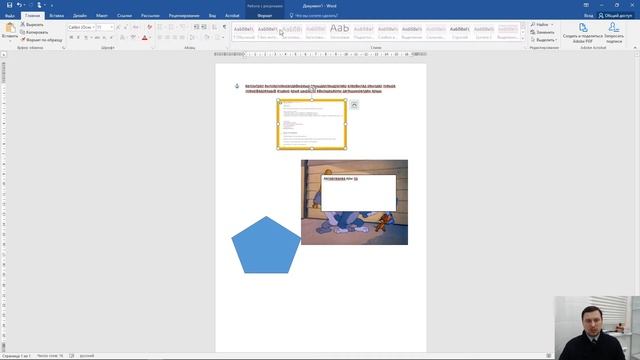Apply the text highlight color
This screenshot has width=640, height=360.
click(x=133, y=38)
